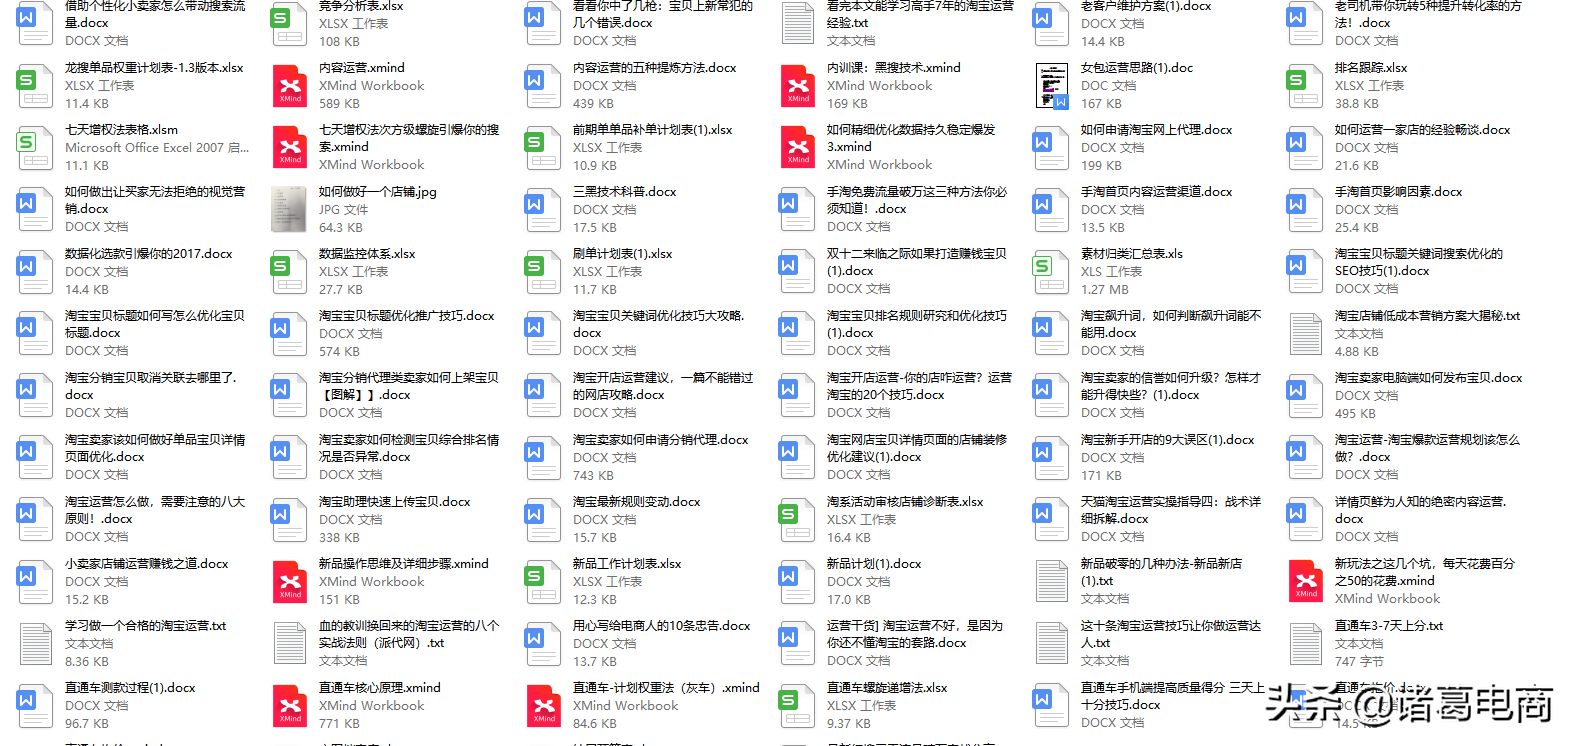Image resolution: width=1576 pixels, height=746 pixels.
Task: Select the text icon of 直通车3-7天上分.txt
Action: pos(1305,644)
